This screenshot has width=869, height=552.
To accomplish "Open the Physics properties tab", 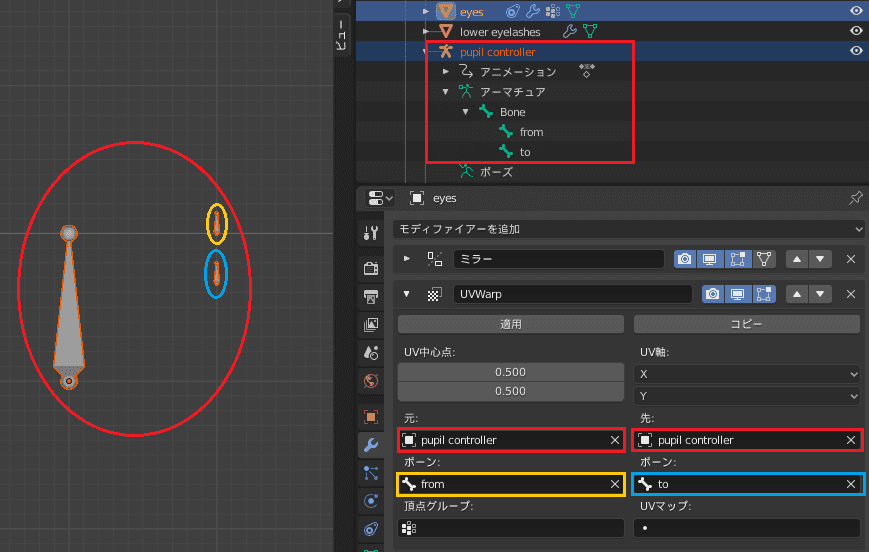I will pyautogui.click(x=371, y=501).
